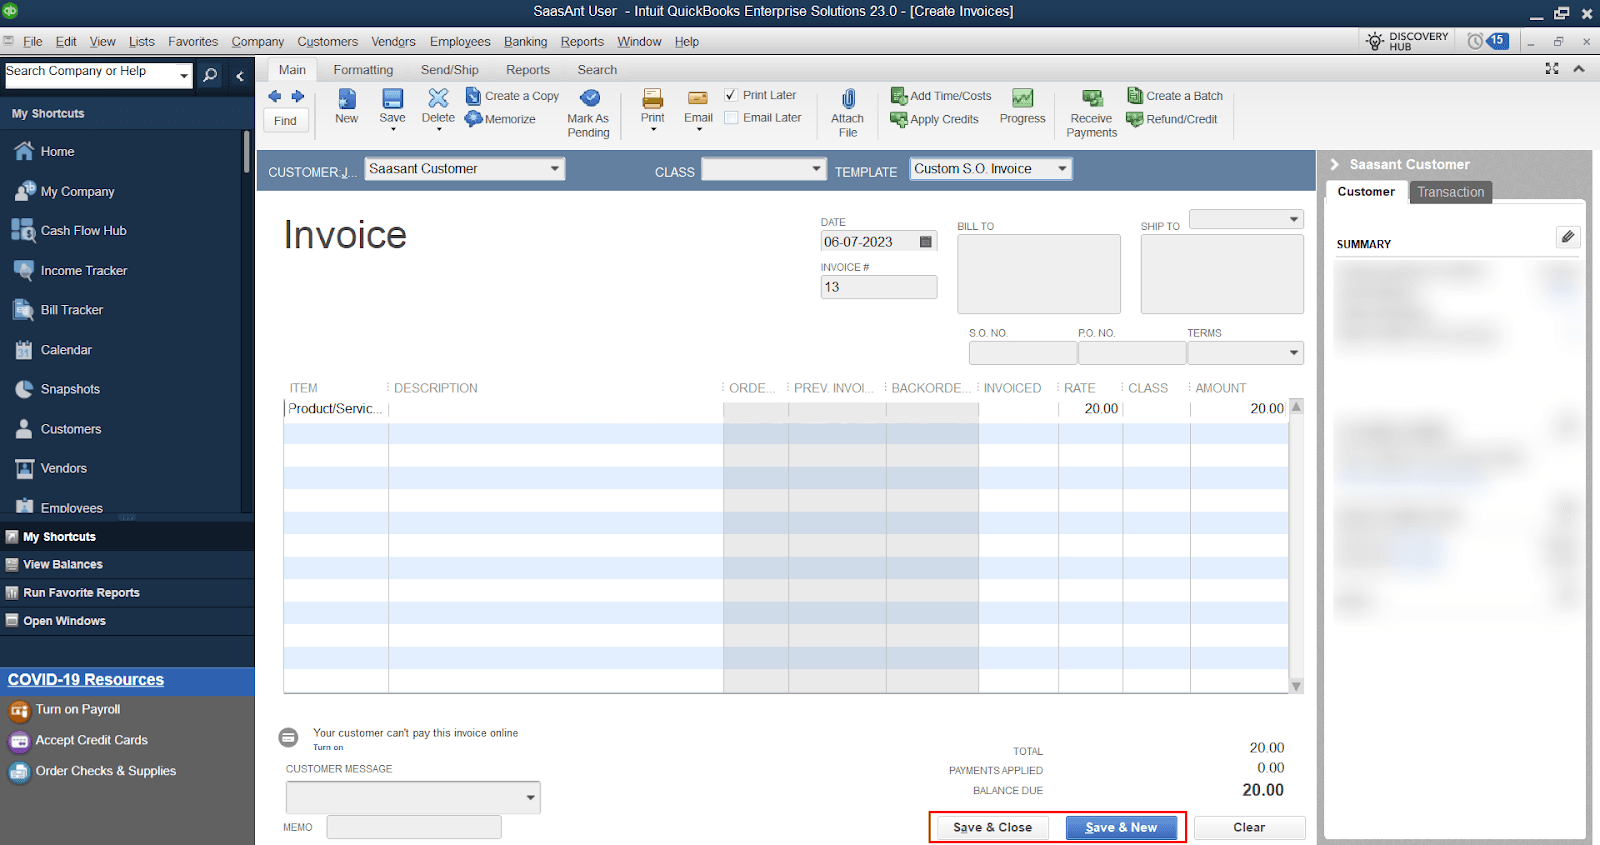
Task: Switch to the Formatting tab
Action: click(x=363, y=70)
